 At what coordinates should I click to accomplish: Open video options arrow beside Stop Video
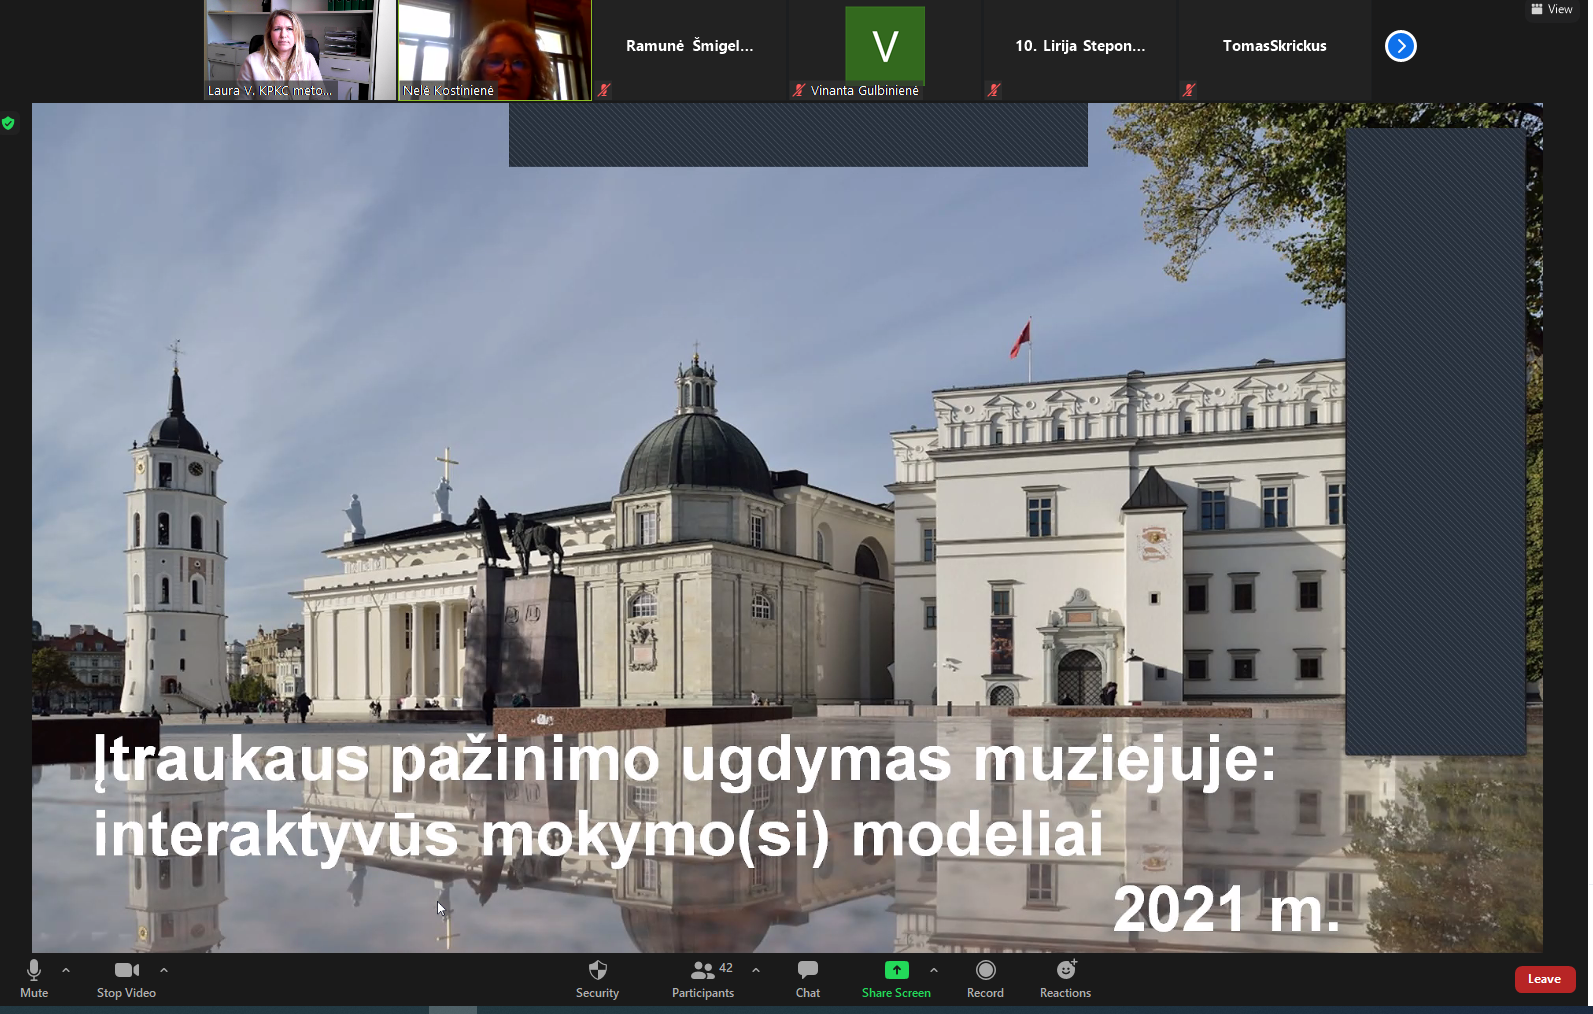164,970
